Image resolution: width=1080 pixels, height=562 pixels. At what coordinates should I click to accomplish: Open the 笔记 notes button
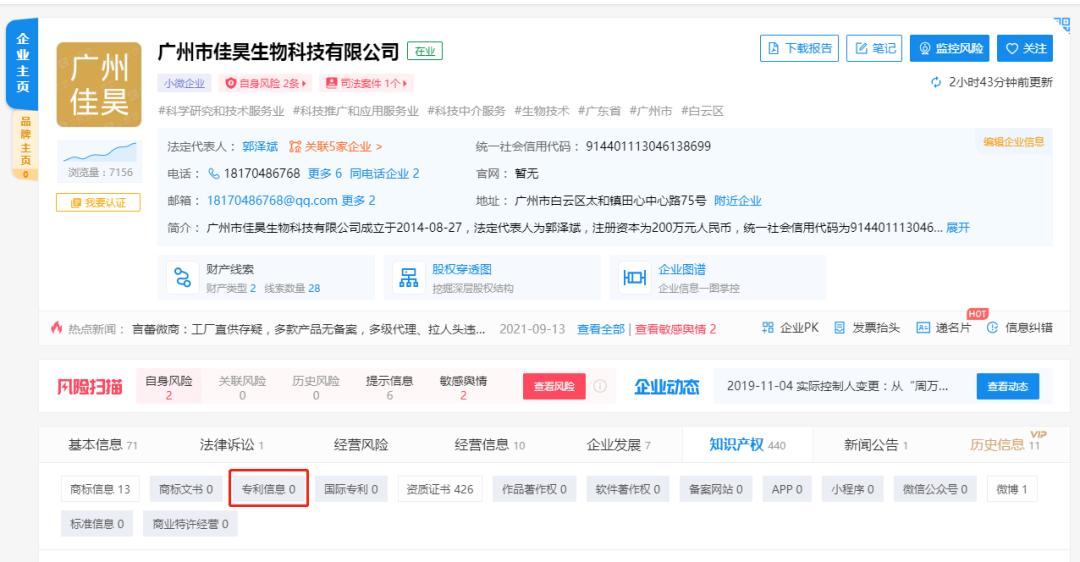(x=874, y=48)
